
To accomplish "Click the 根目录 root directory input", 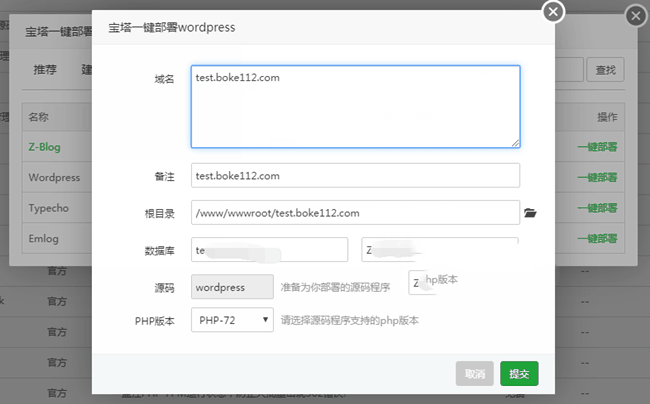I will 355,213.
